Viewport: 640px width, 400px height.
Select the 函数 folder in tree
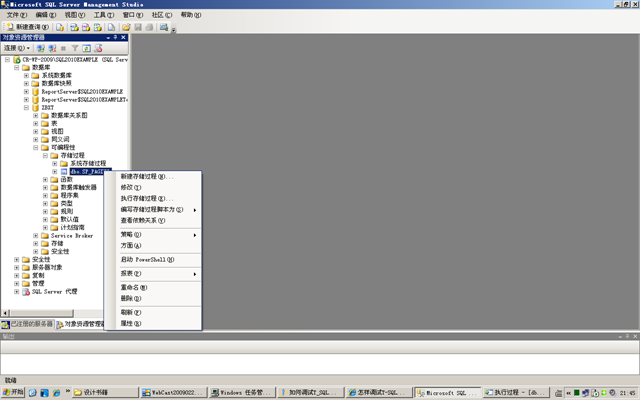67,180
